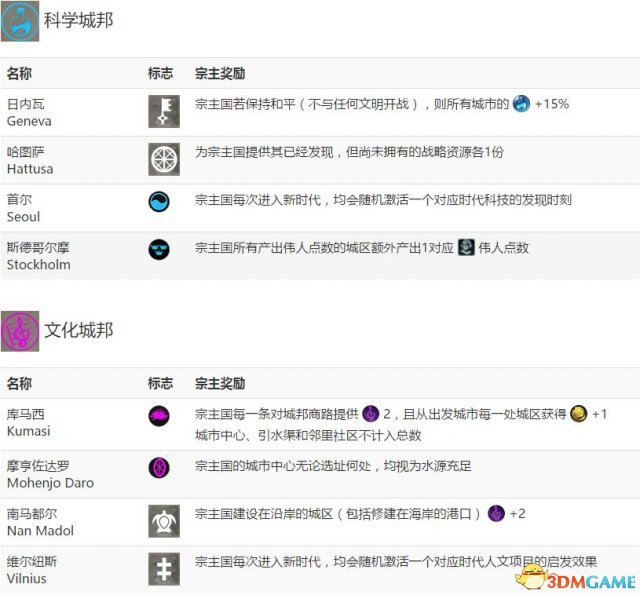640x595 pixels.
Task: Click the science city-state flask icon
Action: (x=20, y=21)
